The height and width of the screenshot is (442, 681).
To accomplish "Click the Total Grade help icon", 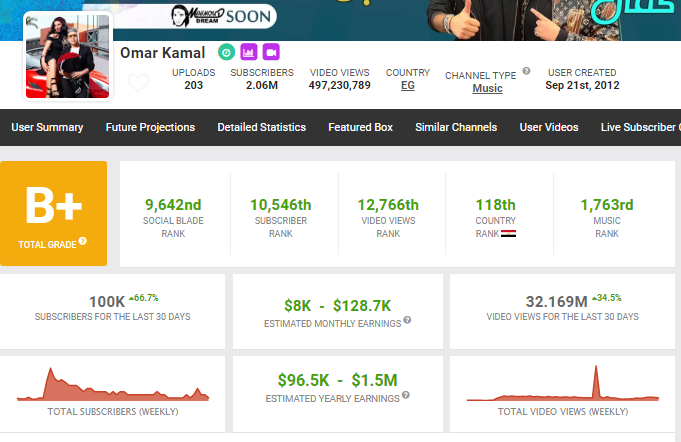I will [x=82, y=241].
